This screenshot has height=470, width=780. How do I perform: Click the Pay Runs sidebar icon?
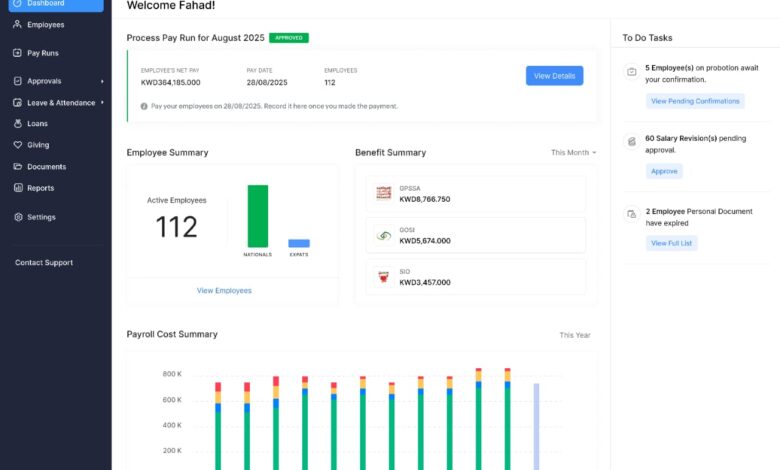(17, 52)
